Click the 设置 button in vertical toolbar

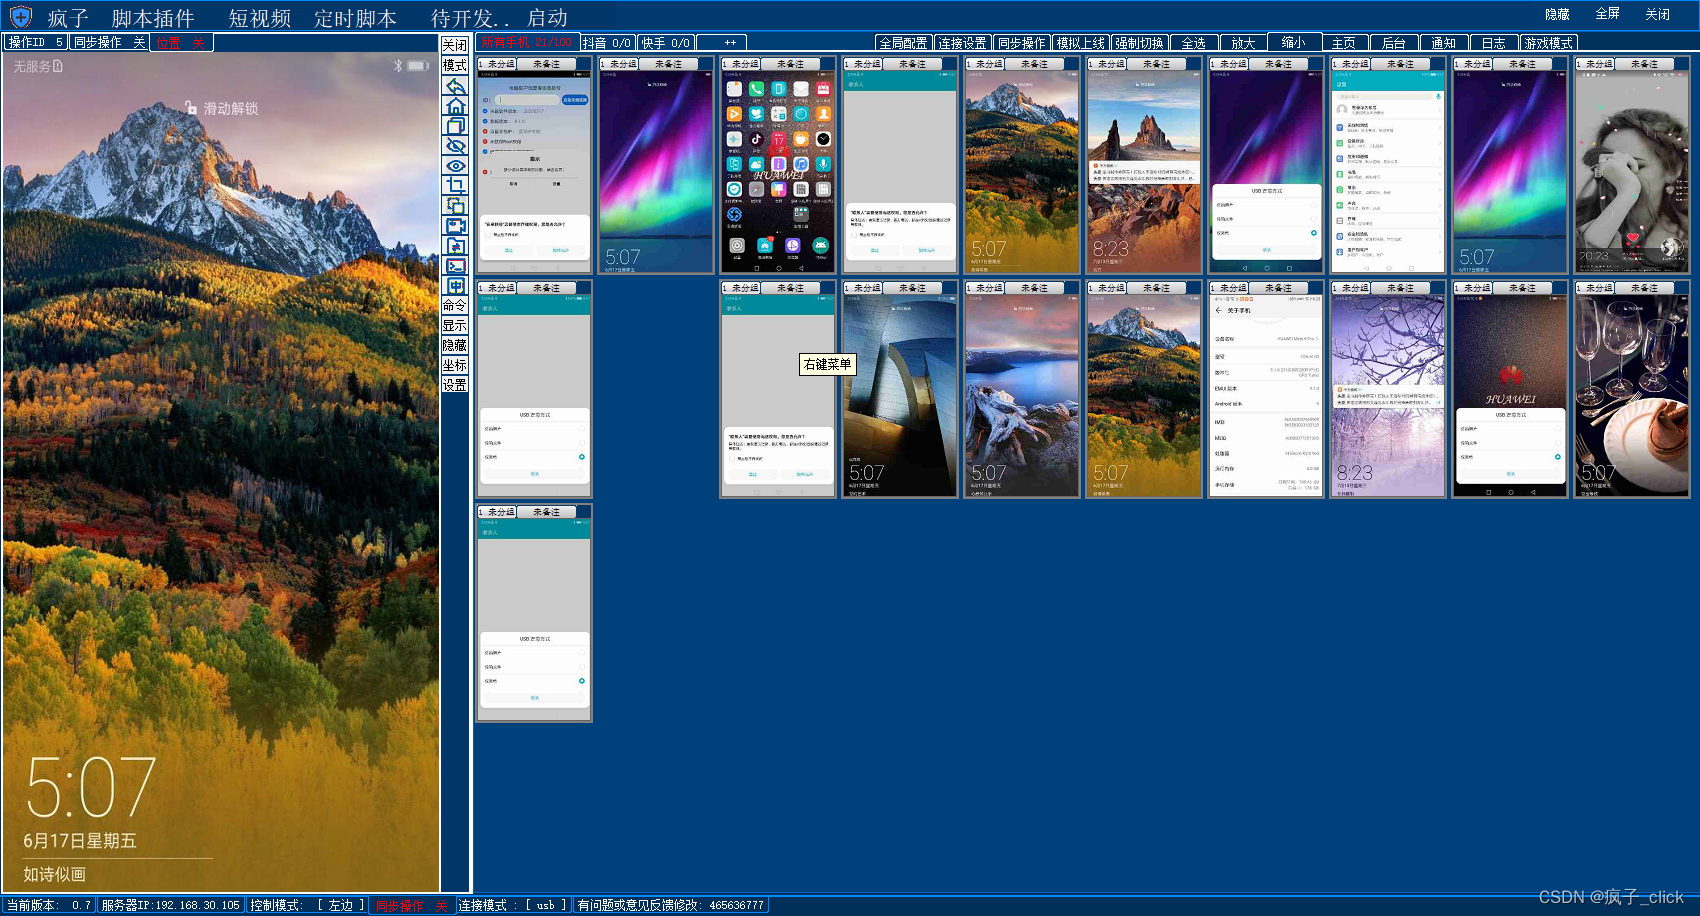tap(455, 384)
